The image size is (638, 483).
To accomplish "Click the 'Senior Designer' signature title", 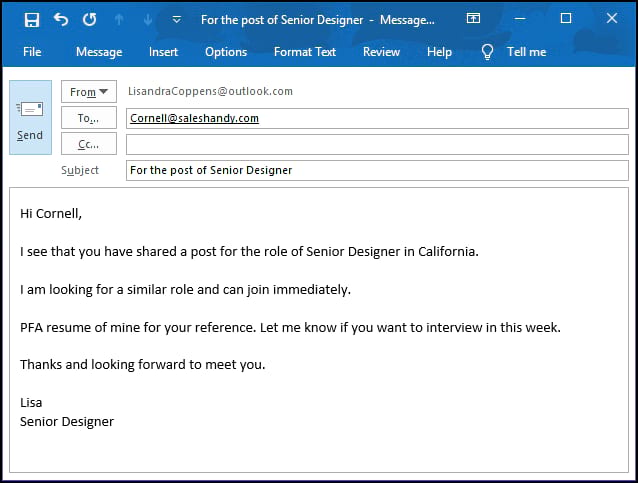I will [67, 422].
